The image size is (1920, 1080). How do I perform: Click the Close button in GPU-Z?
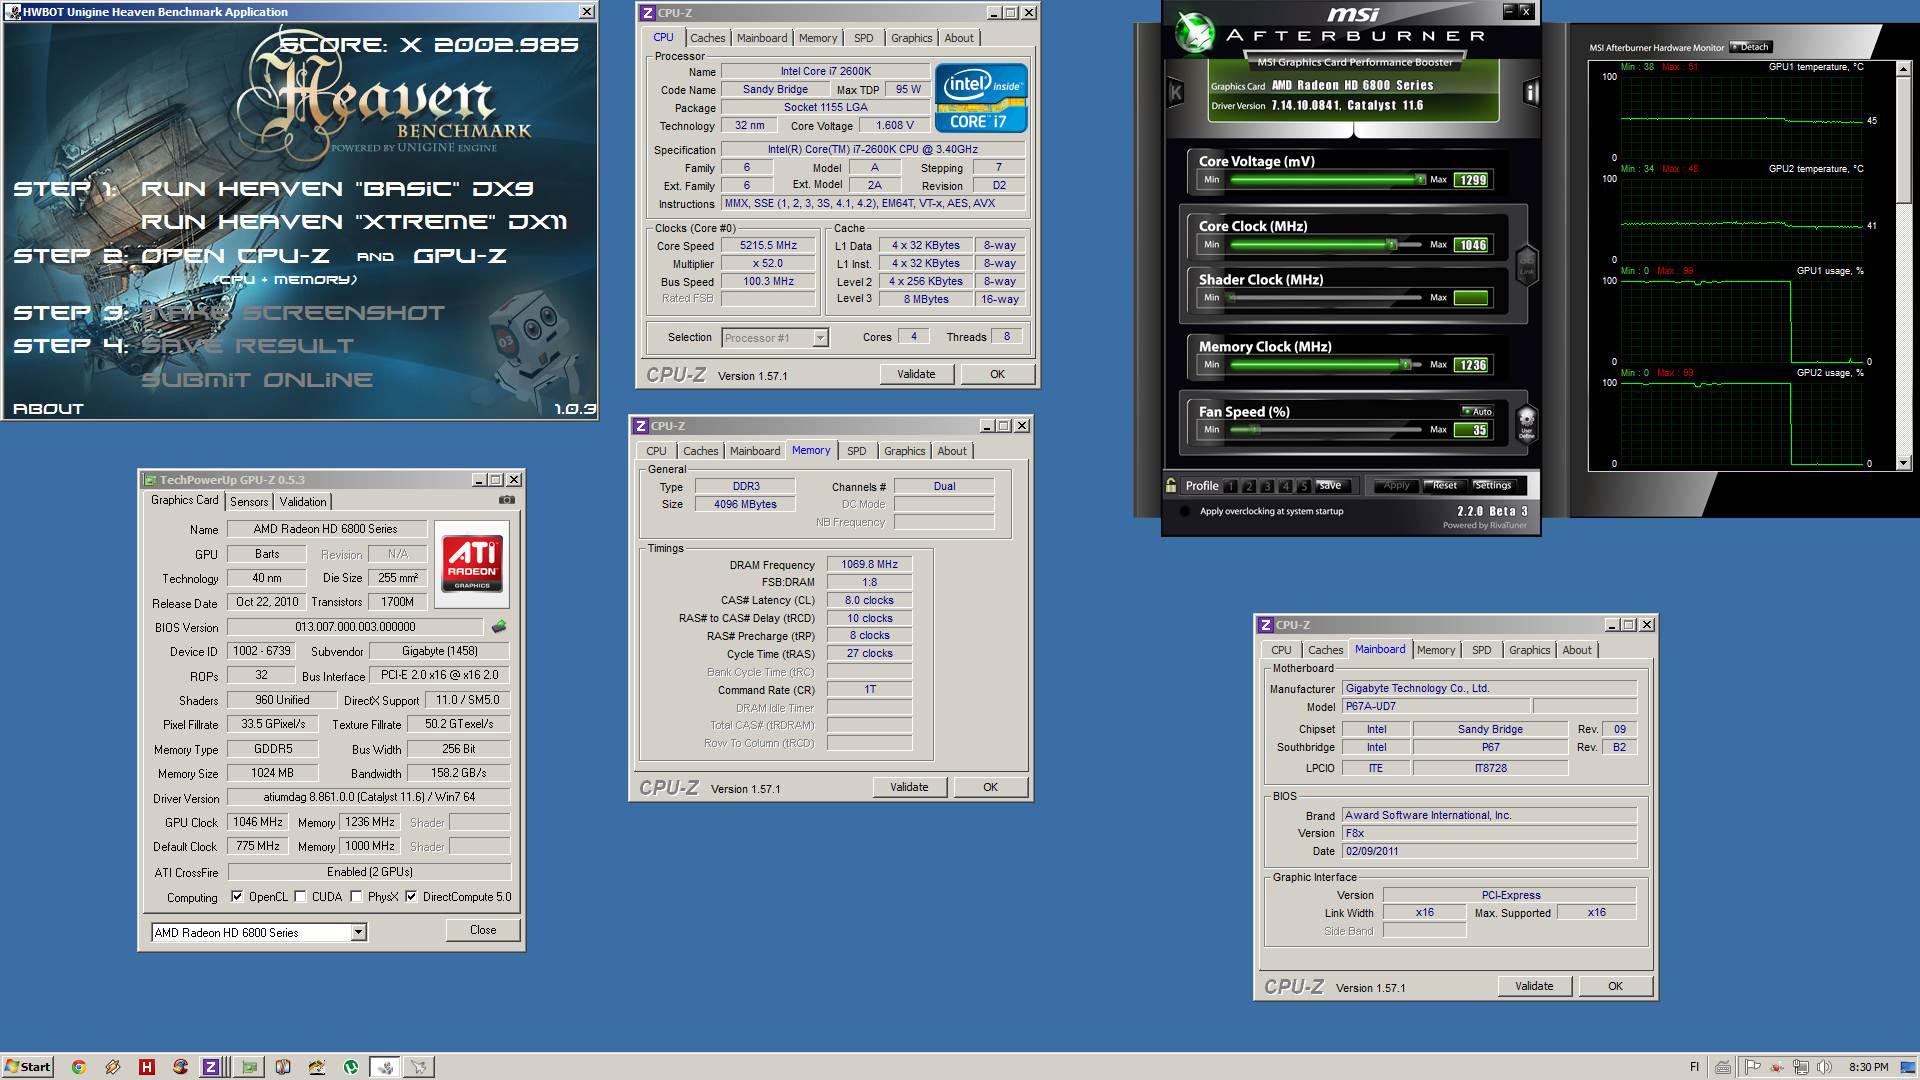pos(483,930)
